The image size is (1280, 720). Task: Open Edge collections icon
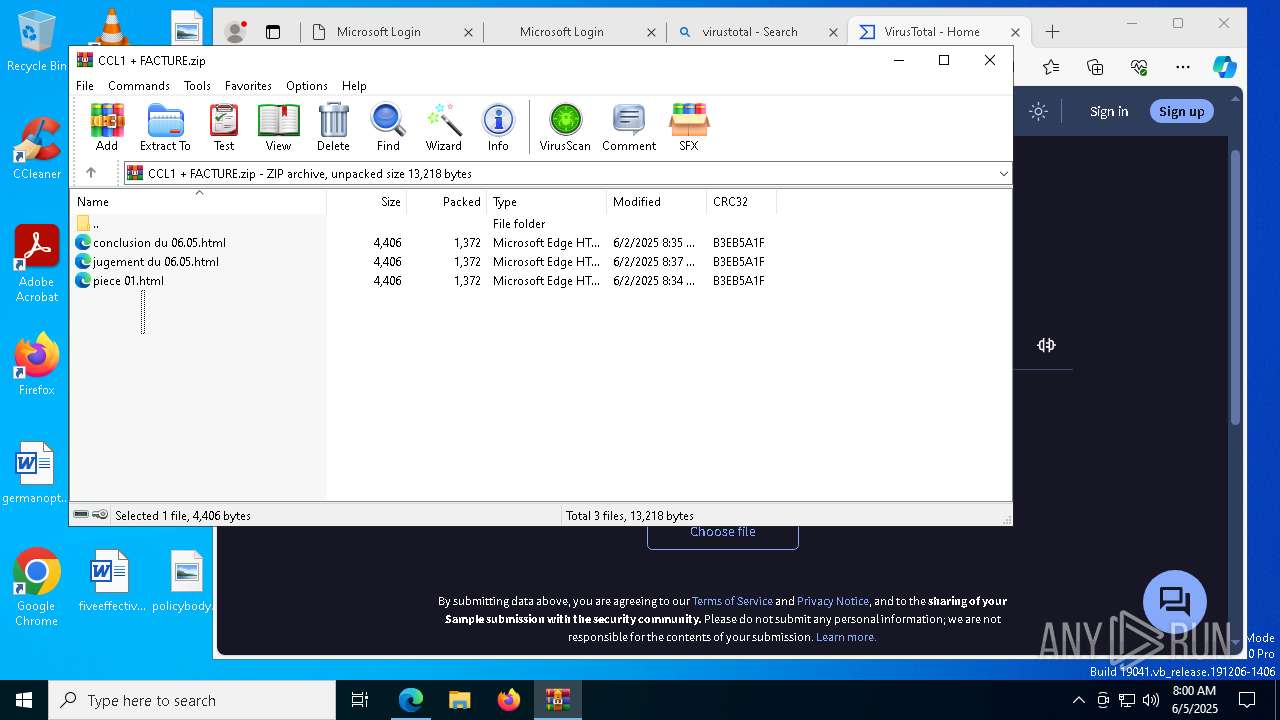click(1095, 67)
